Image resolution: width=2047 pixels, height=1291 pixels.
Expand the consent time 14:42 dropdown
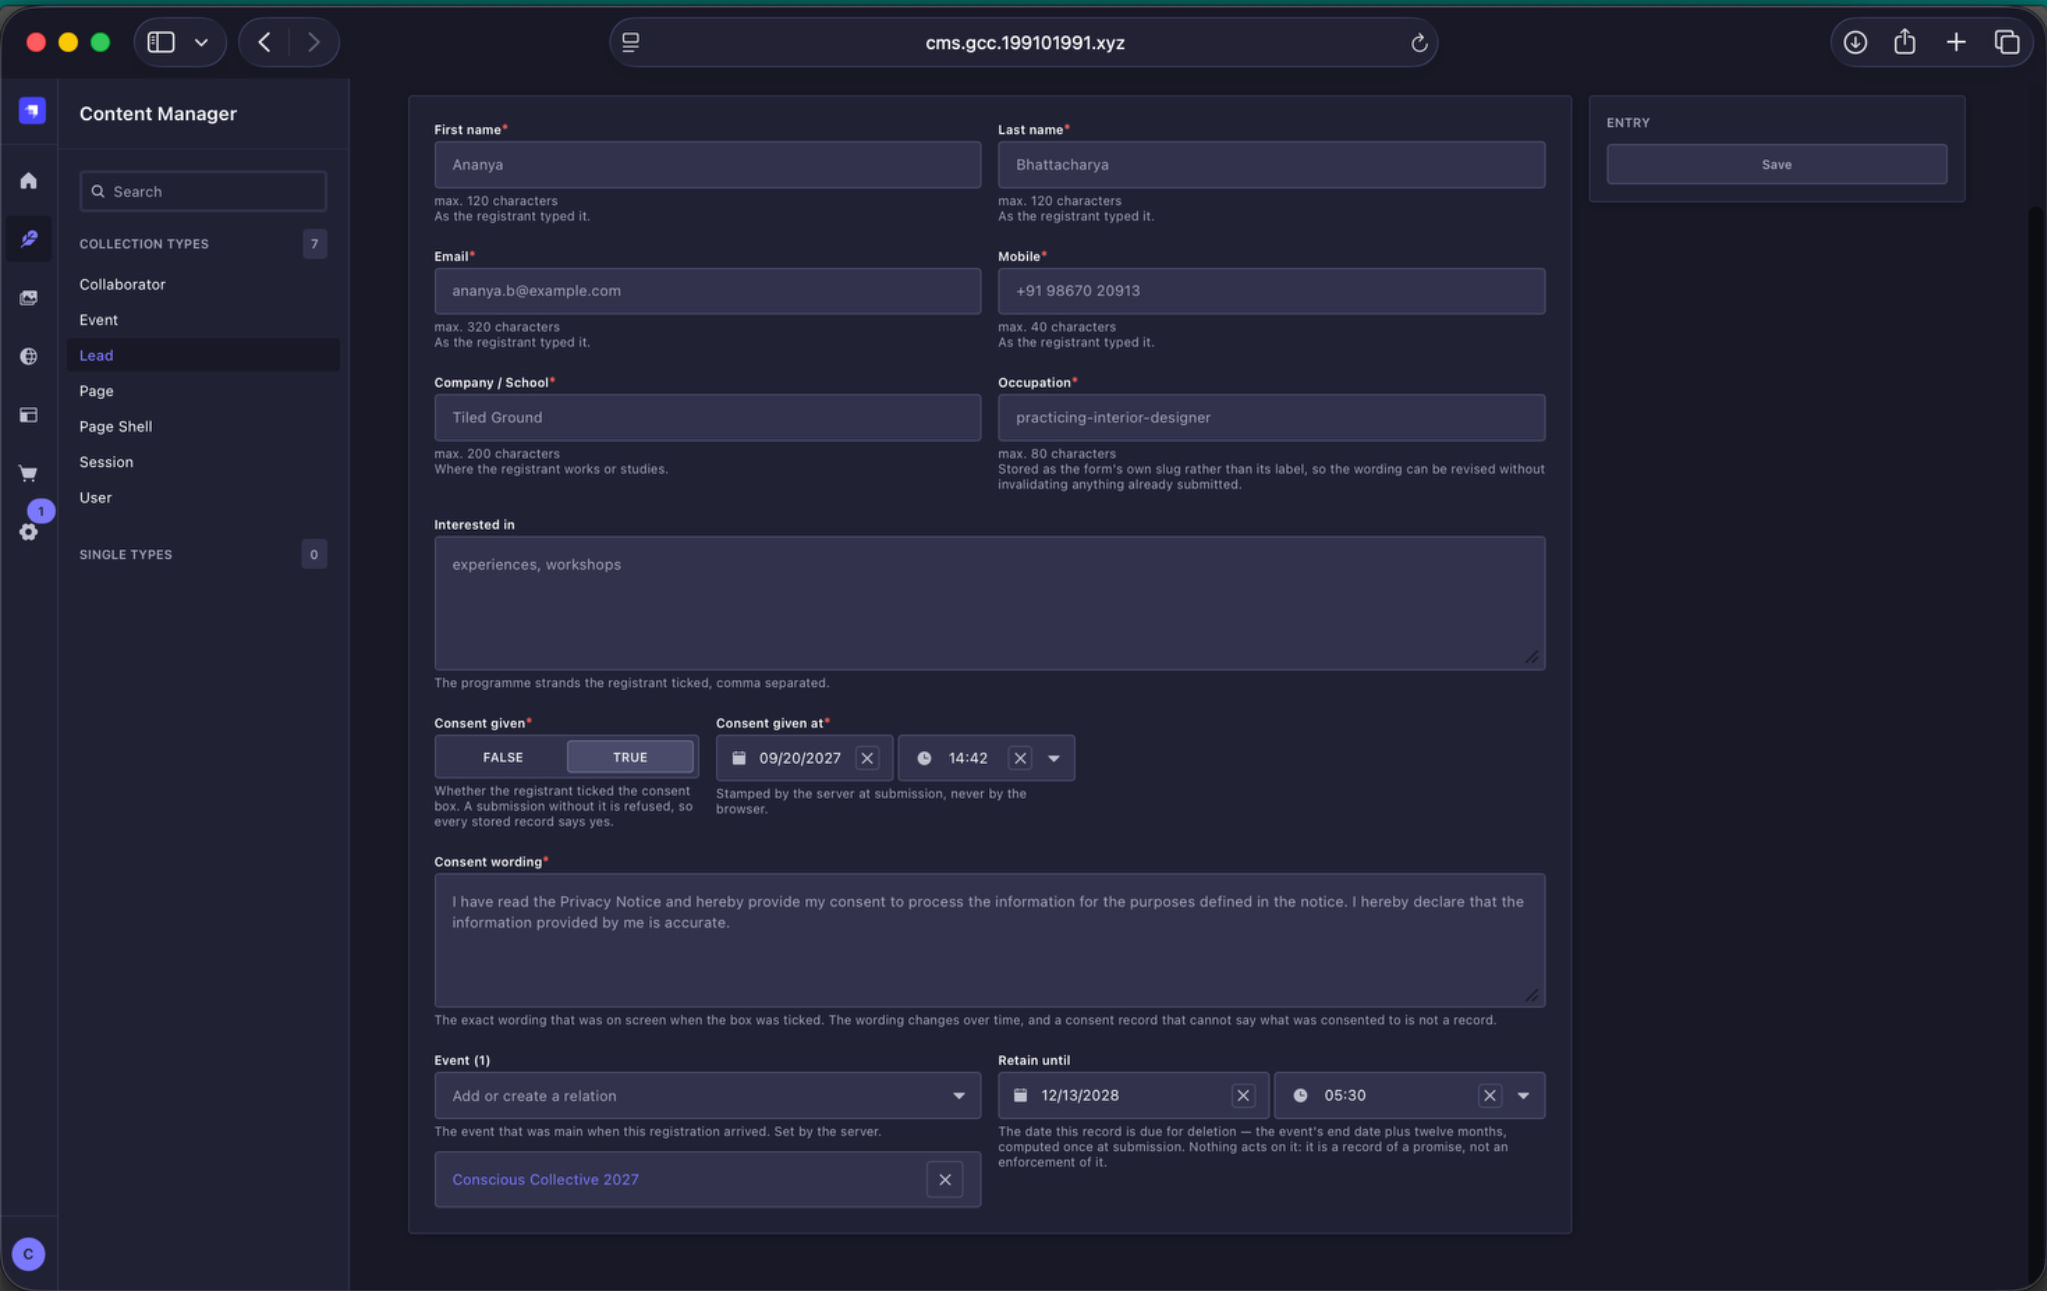tap(1054, 758)
